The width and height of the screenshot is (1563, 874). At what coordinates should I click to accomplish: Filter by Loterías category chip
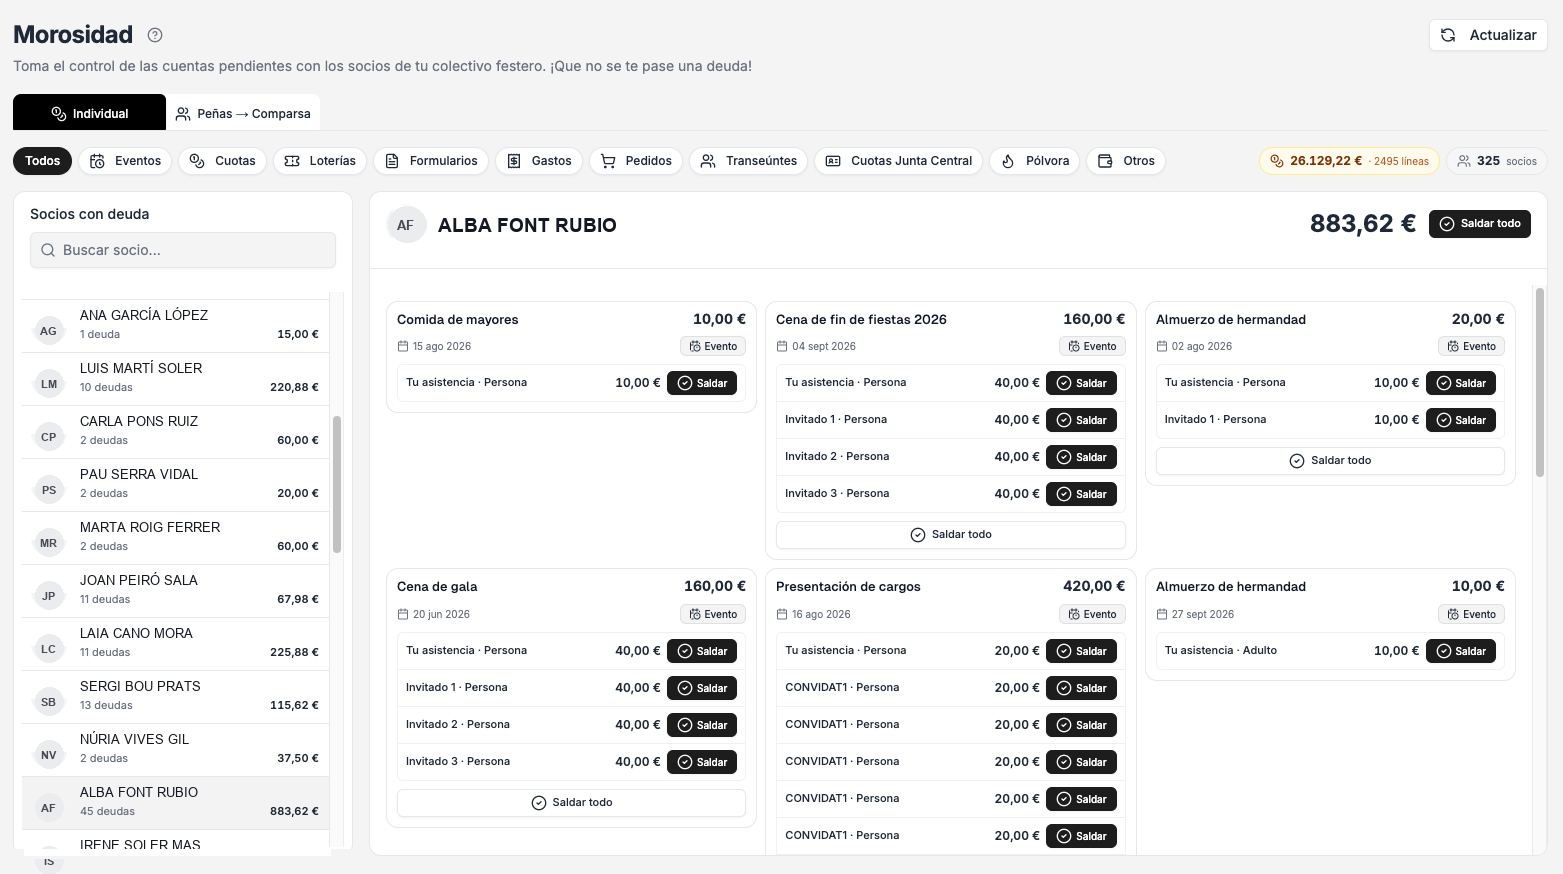[x=320, y=161]
